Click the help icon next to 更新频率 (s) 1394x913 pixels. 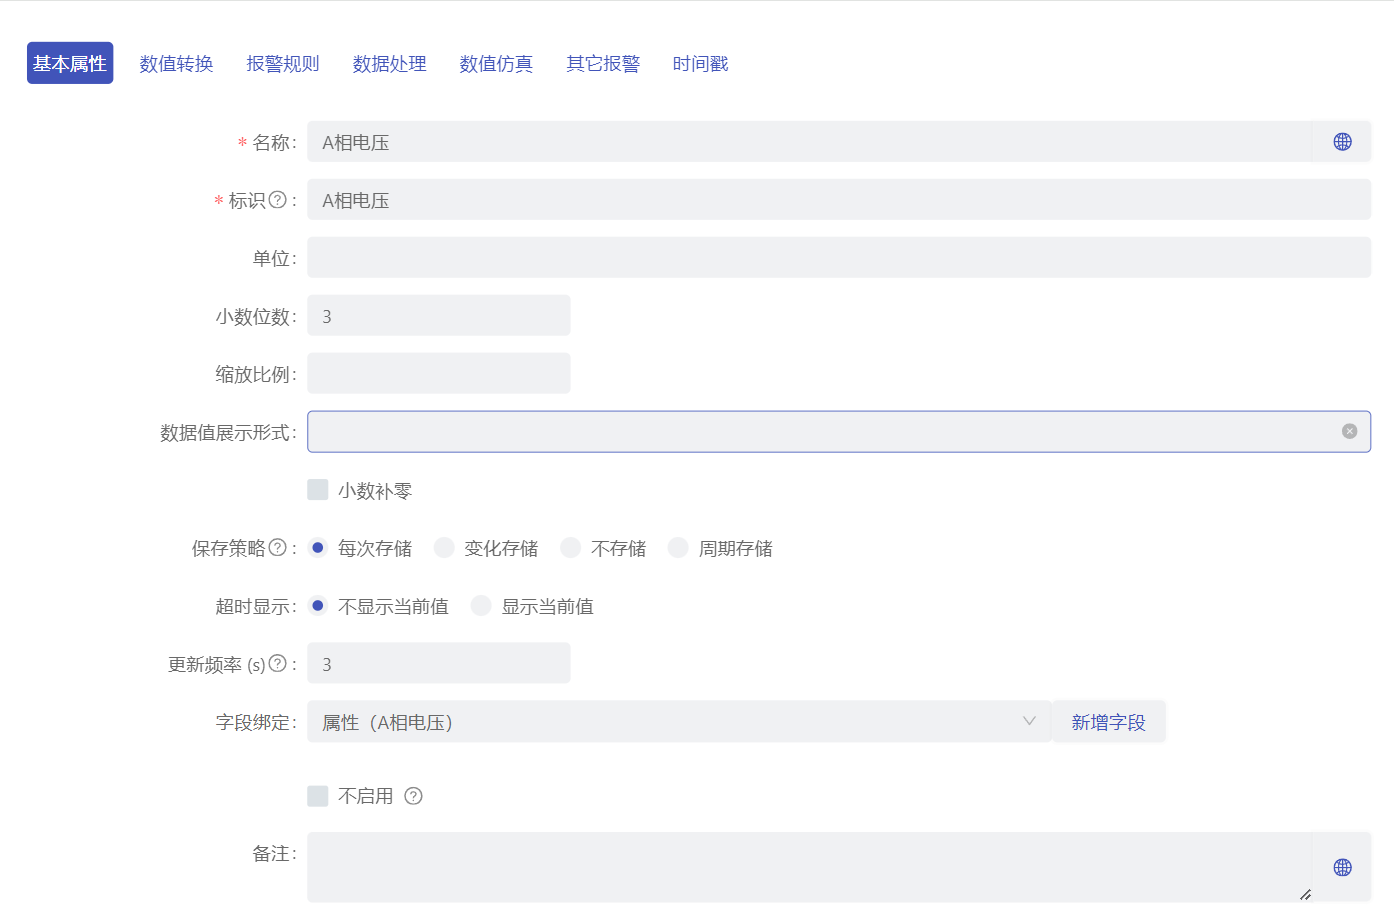point(278,663)
